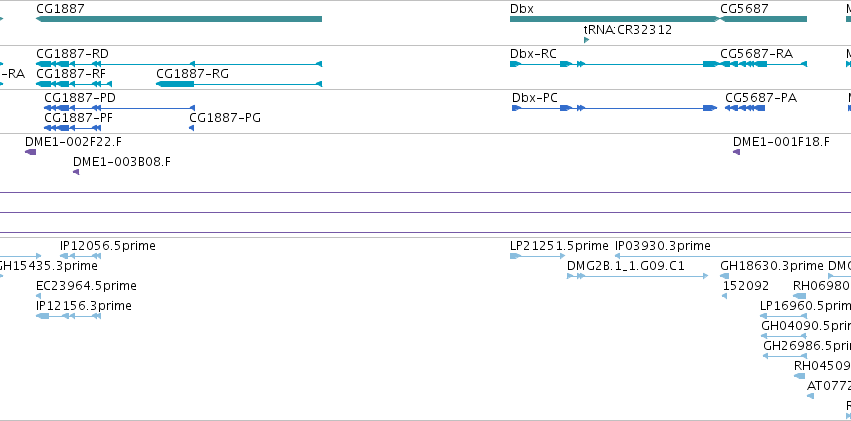Click the IP12156.3prime EST feature
This screenshot has height=421, width=851.
click(68, 316)
